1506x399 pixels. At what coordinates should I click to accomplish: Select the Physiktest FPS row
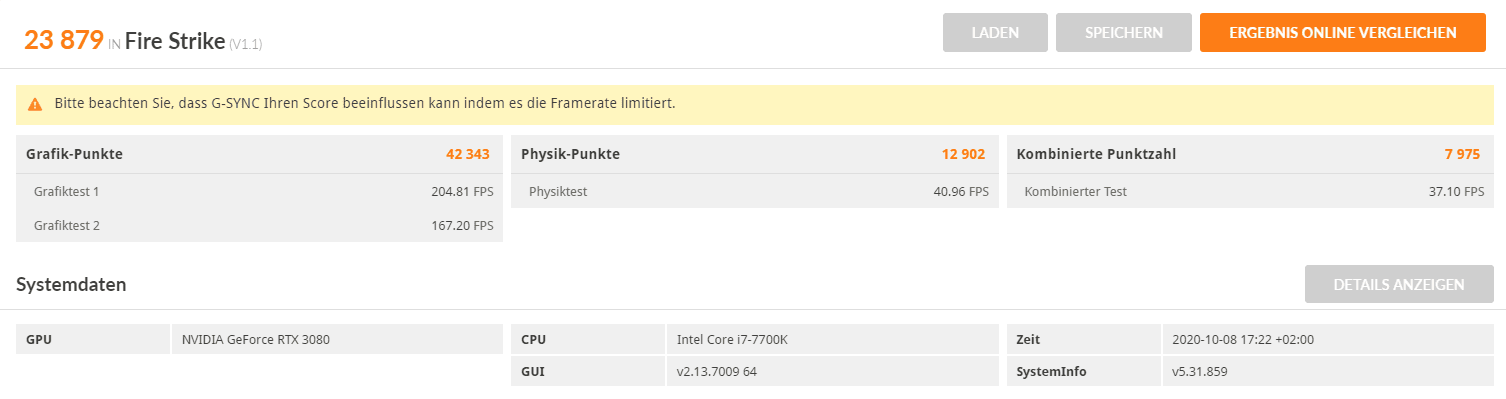[754, 191]
